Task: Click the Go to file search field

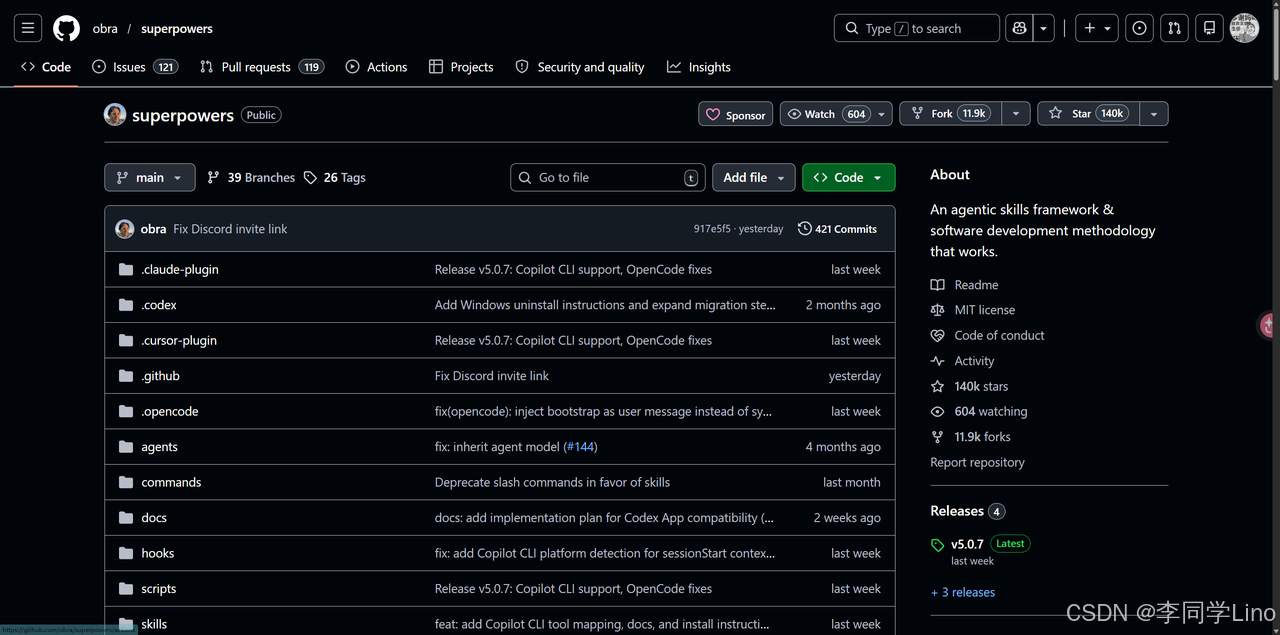Action: 608,177
